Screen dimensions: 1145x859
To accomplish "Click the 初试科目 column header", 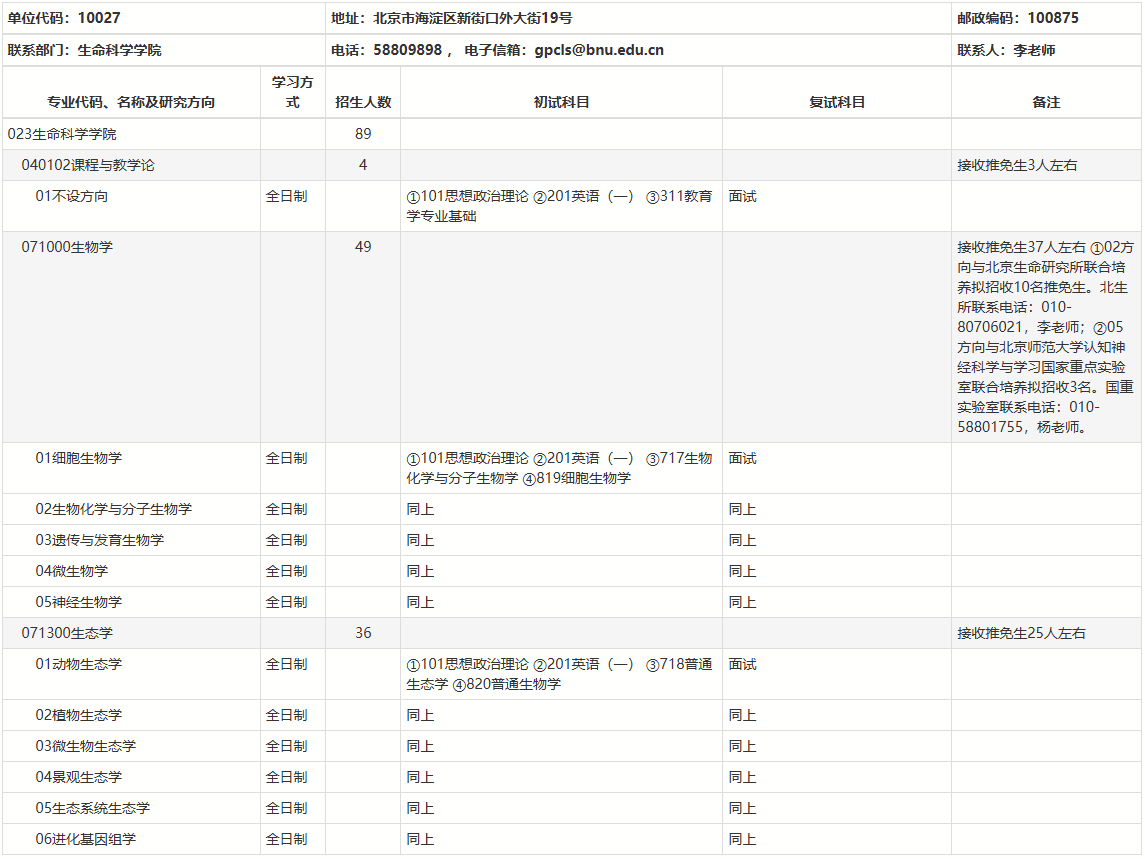I will pos(561,102).
